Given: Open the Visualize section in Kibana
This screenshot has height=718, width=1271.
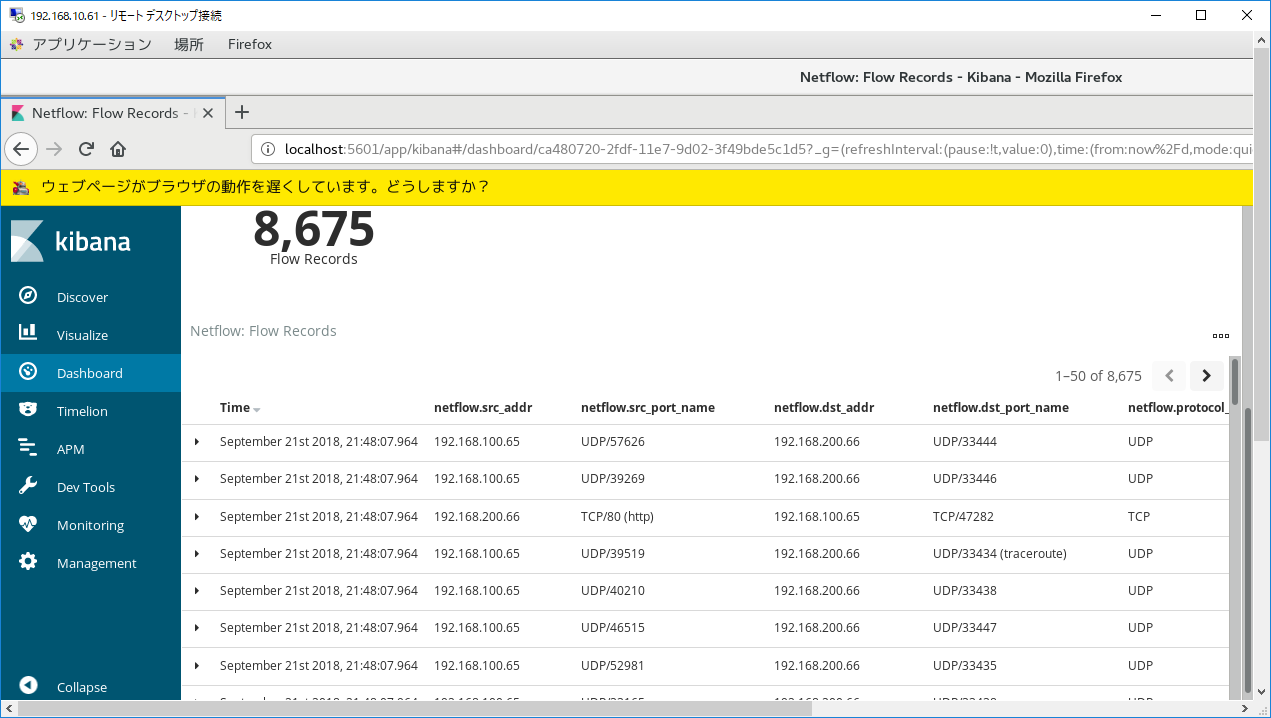Looking at the screenshot, I should [x=84, y=334].
